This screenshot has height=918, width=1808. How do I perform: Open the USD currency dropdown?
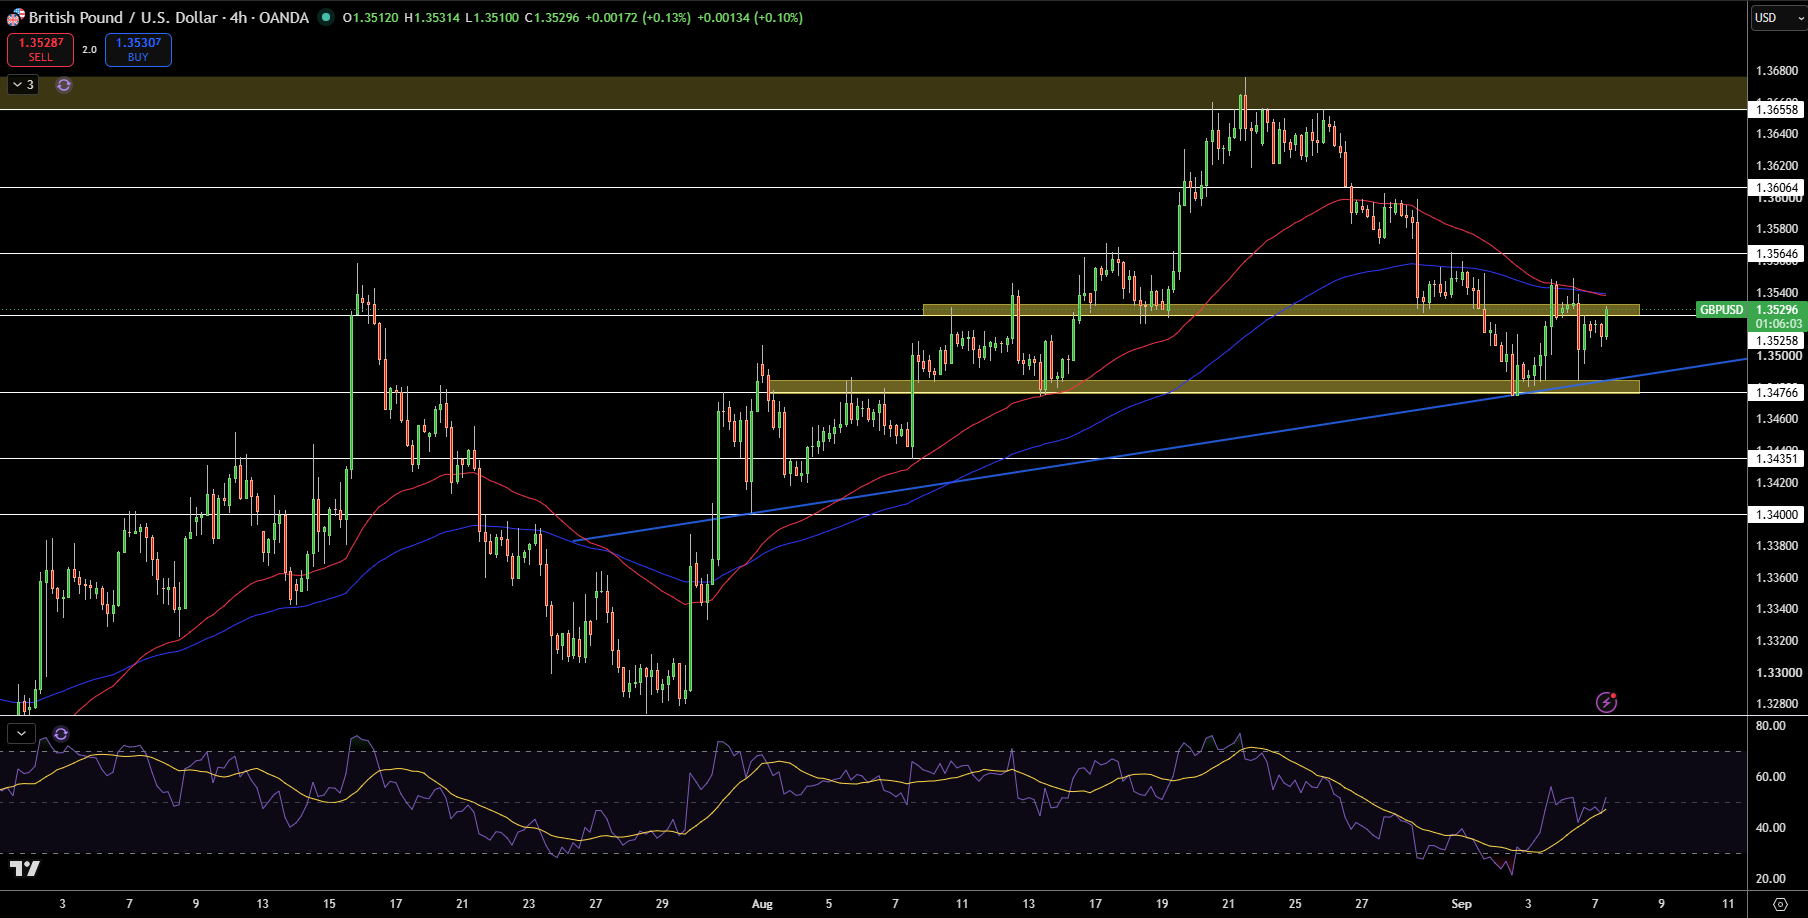(x=1778, y=17)
